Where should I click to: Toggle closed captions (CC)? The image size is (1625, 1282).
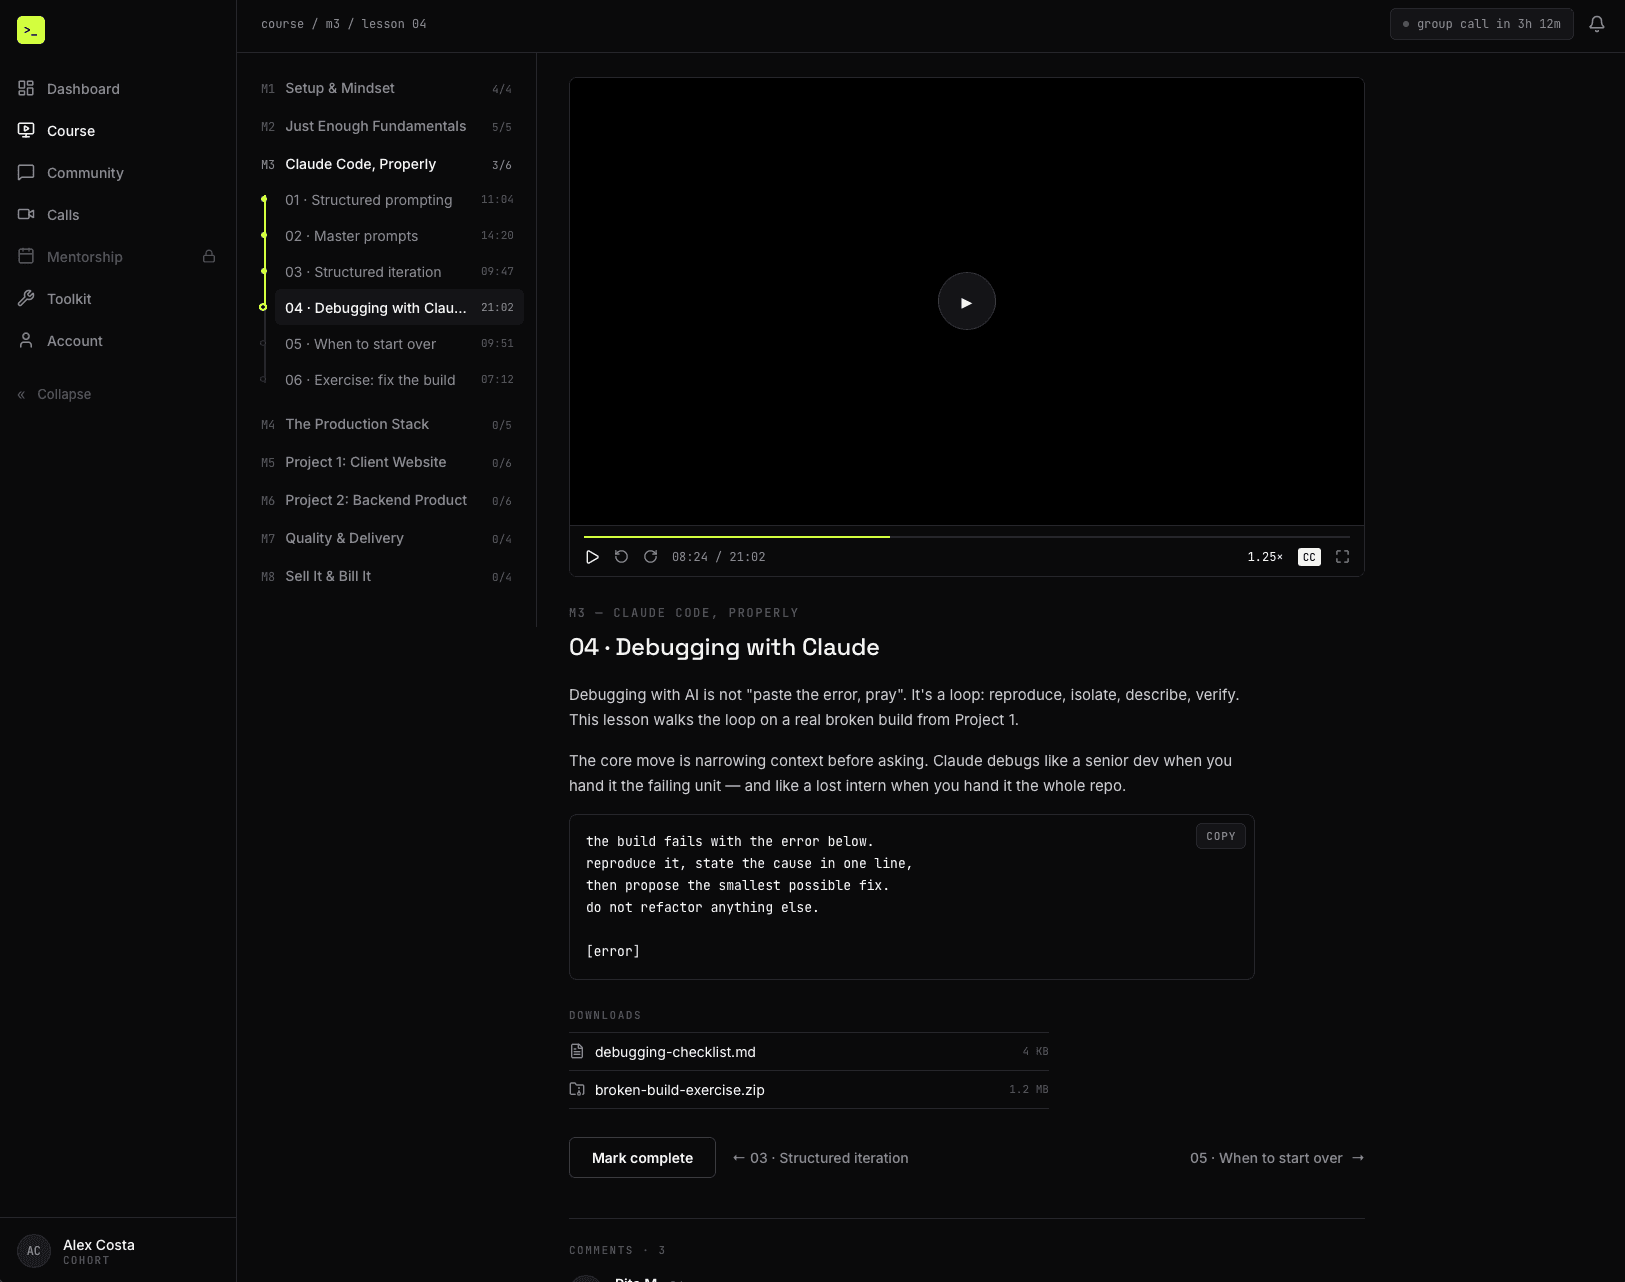click(x=1309, y=557)
